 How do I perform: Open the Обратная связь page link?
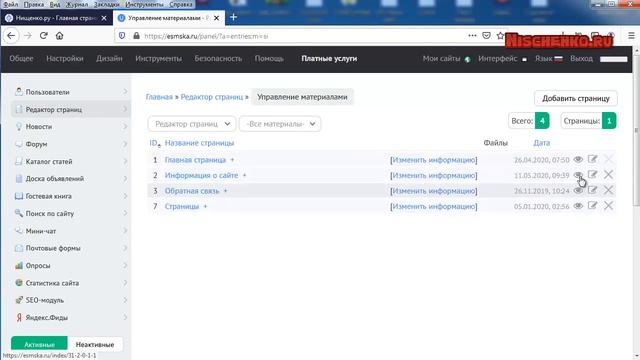point(192,191)
